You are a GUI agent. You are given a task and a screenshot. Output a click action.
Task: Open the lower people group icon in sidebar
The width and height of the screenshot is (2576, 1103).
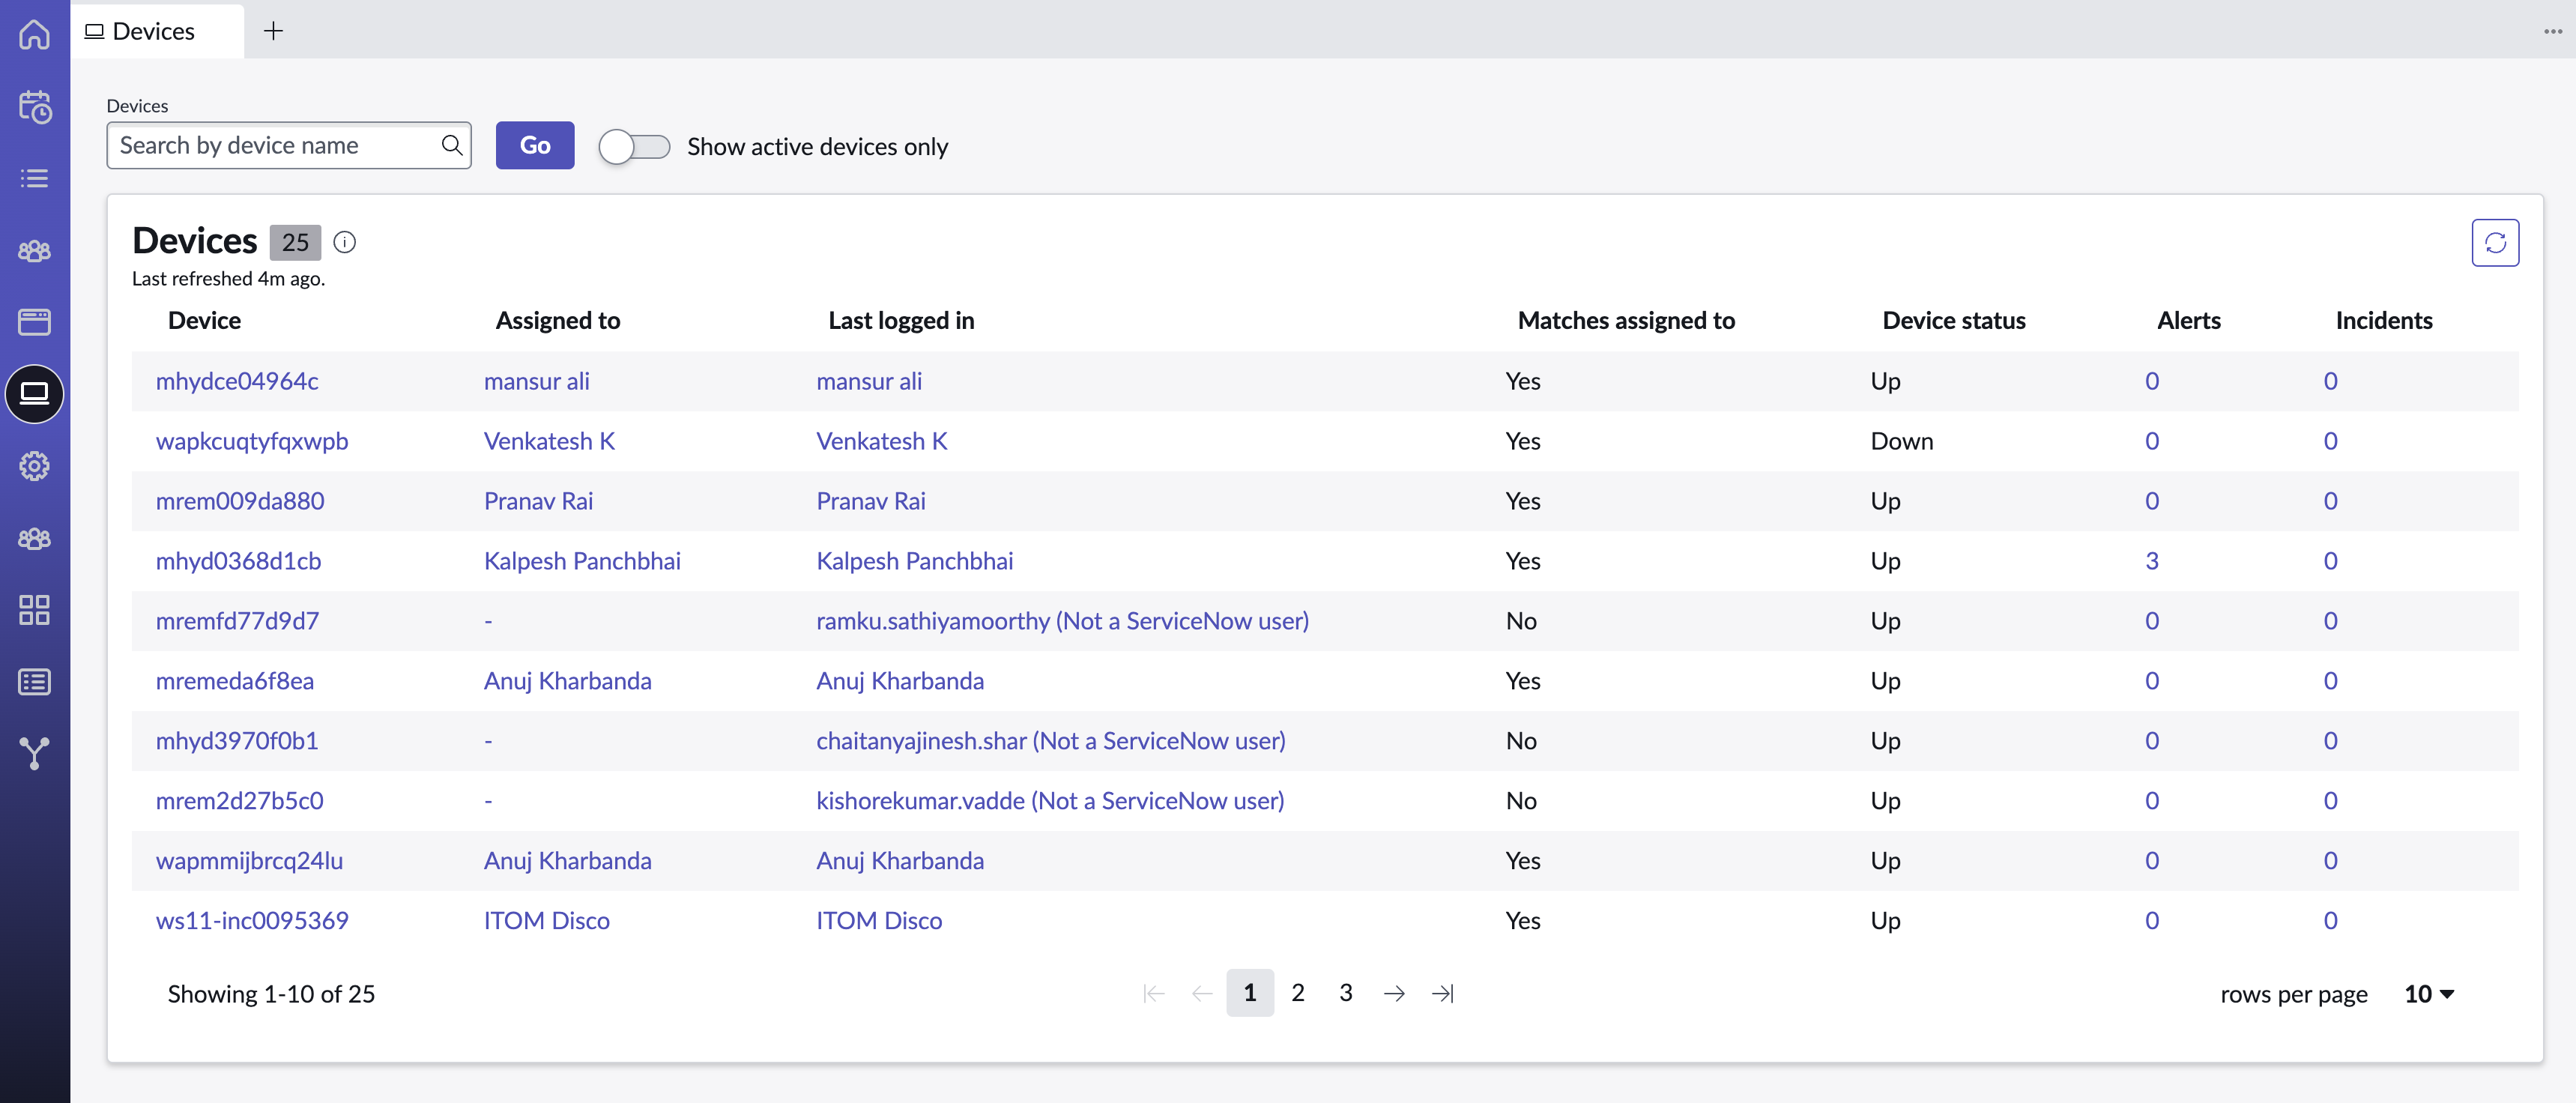pyautogui.click(x=34, y=538)
